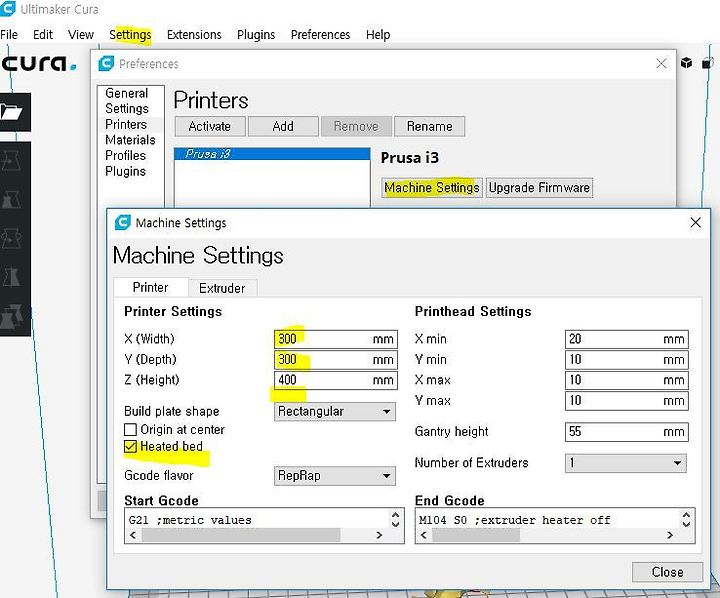Click the Cura logo in Machine Settings title bar

point(122,222)
